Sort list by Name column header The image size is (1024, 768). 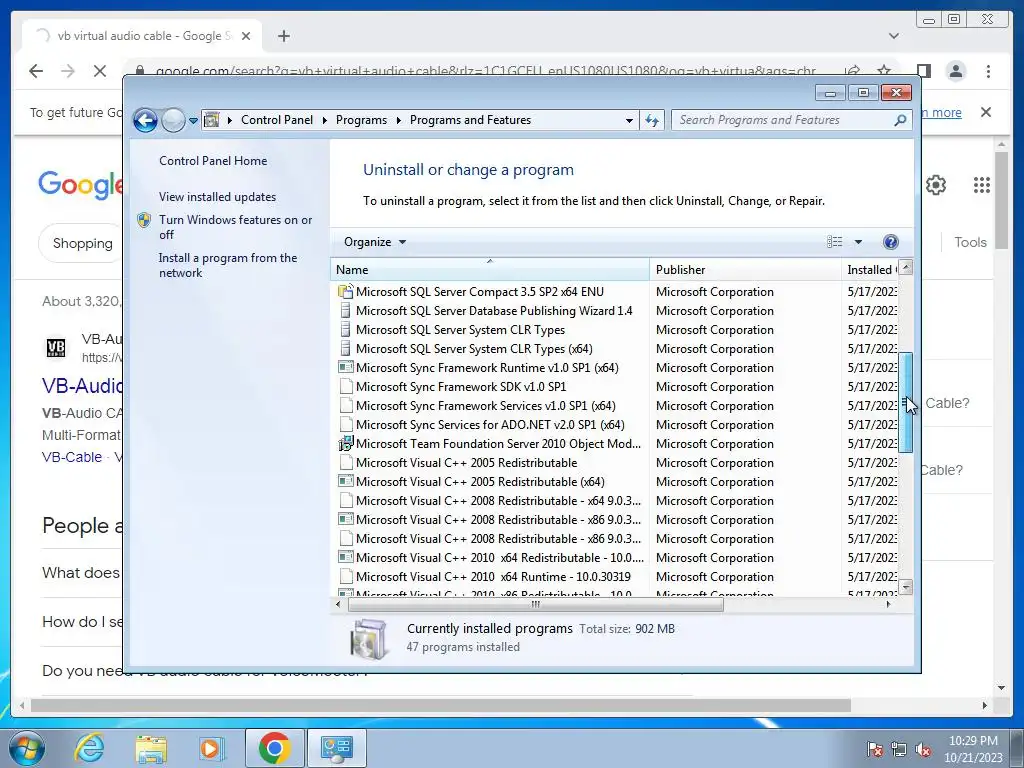490,269
